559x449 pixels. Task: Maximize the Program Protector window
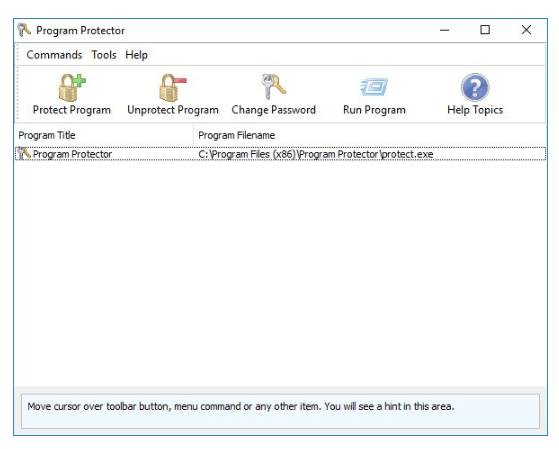pos(485,30)
